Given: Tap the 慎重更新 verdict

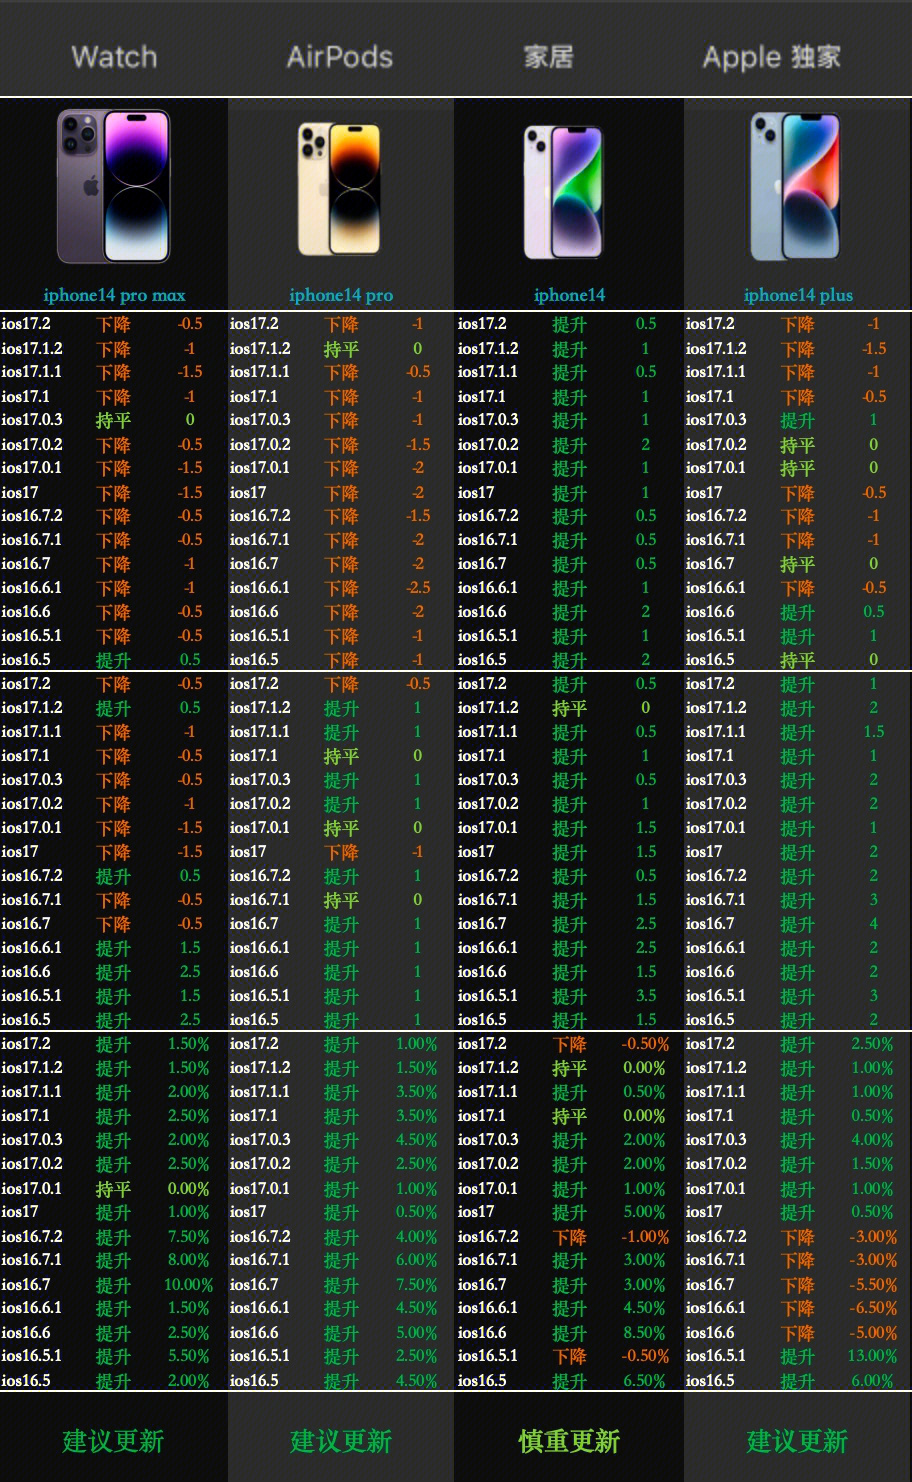Looking at the screenshot, I should coord(569,1441).
